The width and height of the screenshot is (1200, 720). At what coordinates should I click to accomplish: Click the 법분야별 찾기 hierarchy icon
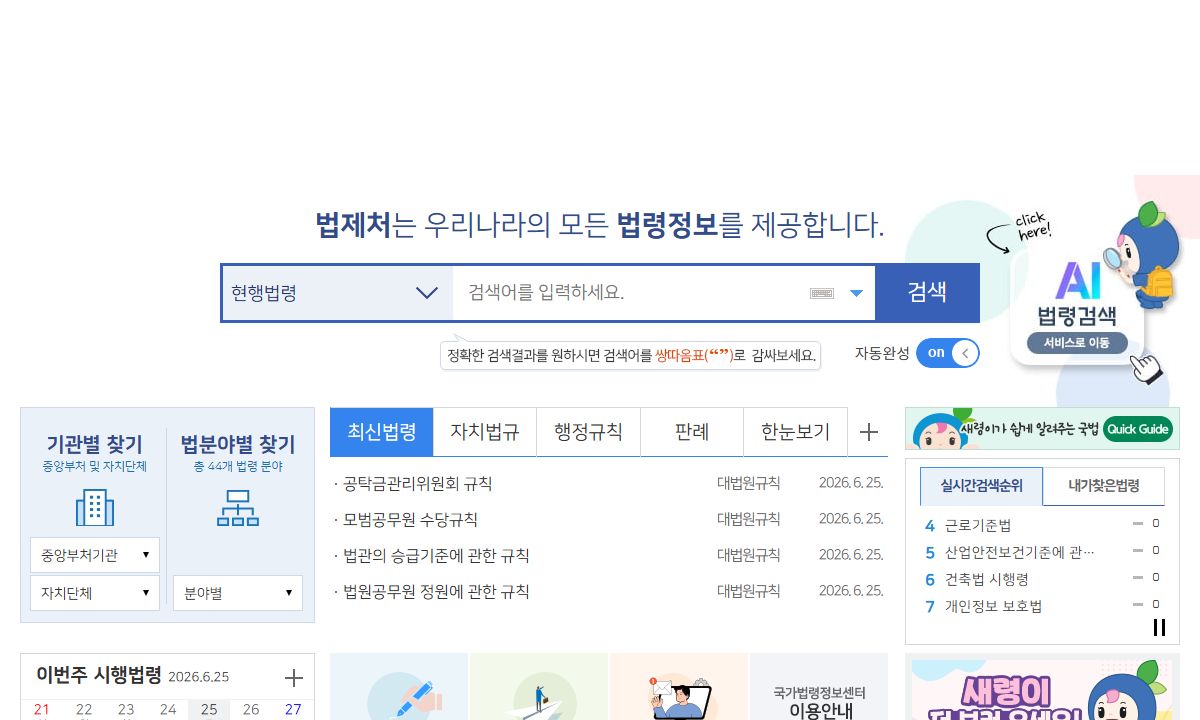[238, 507]
